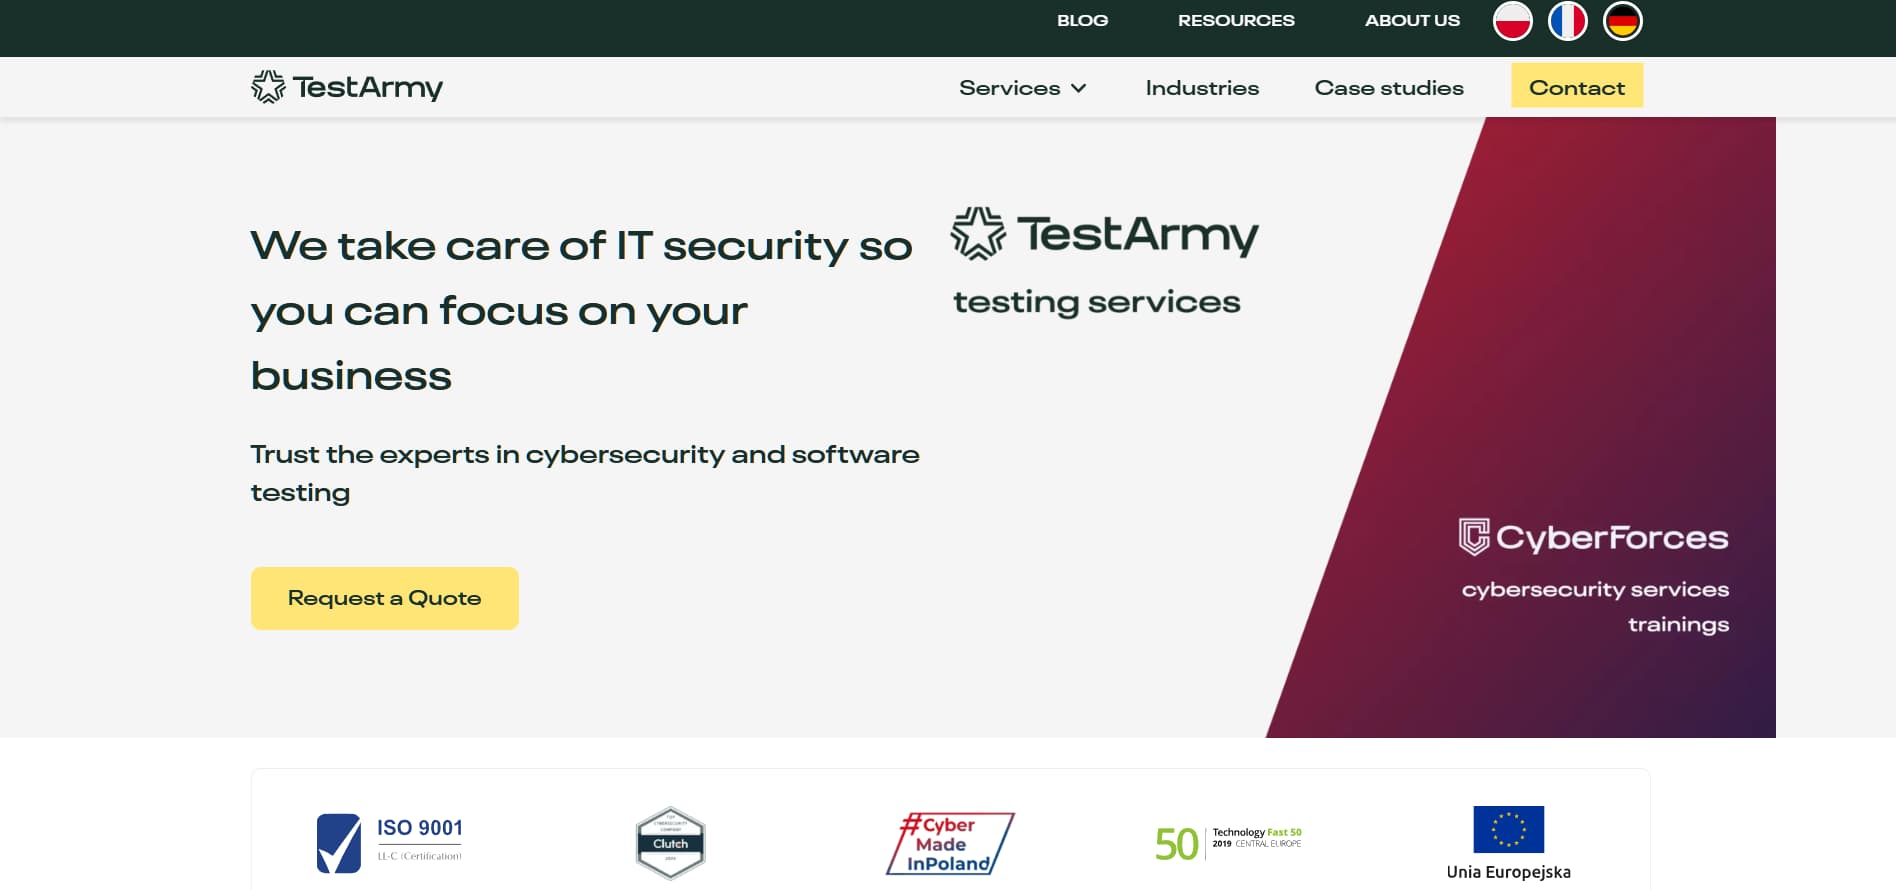Screen dimensions: 1896x890
Task: Click the ISO 9001 certification badge
Action: coord(390,843)
